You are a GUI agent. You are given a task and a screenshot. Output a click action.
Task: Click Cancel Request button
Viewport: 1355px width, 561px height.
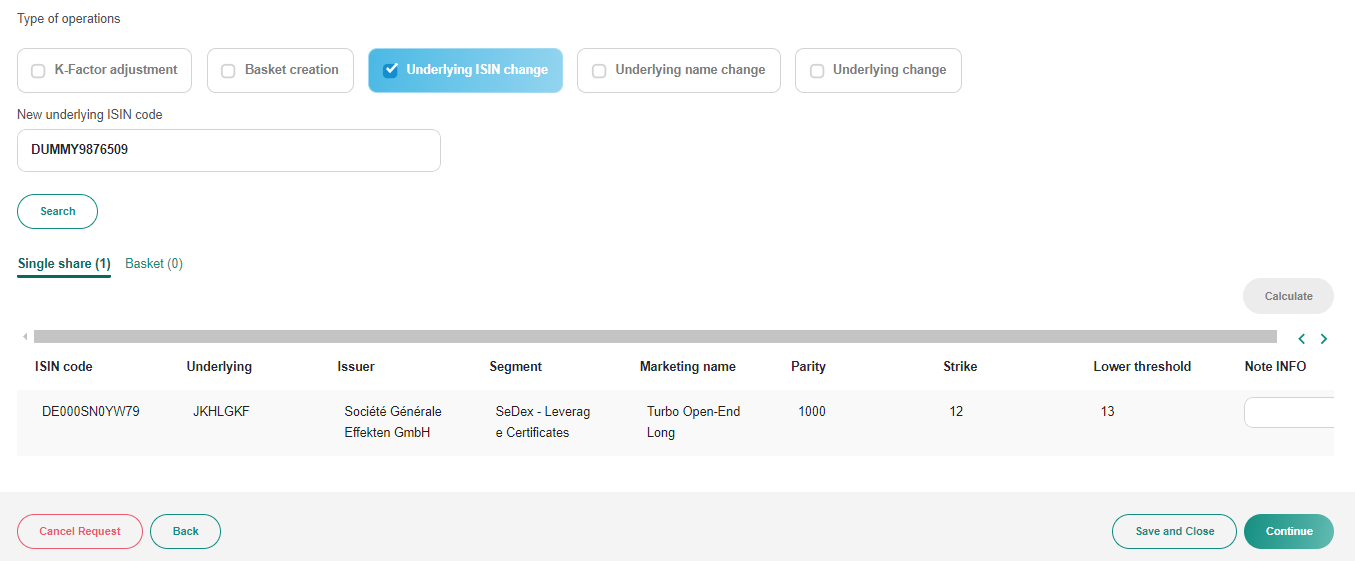pos(80,531)
